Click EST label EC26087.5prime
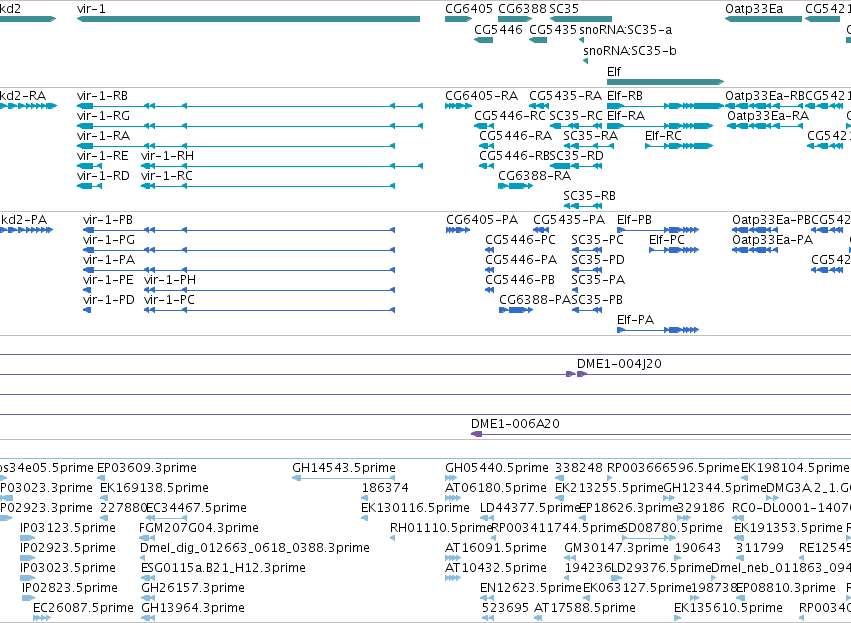This screenshot has width=851, height=623. 83,608
